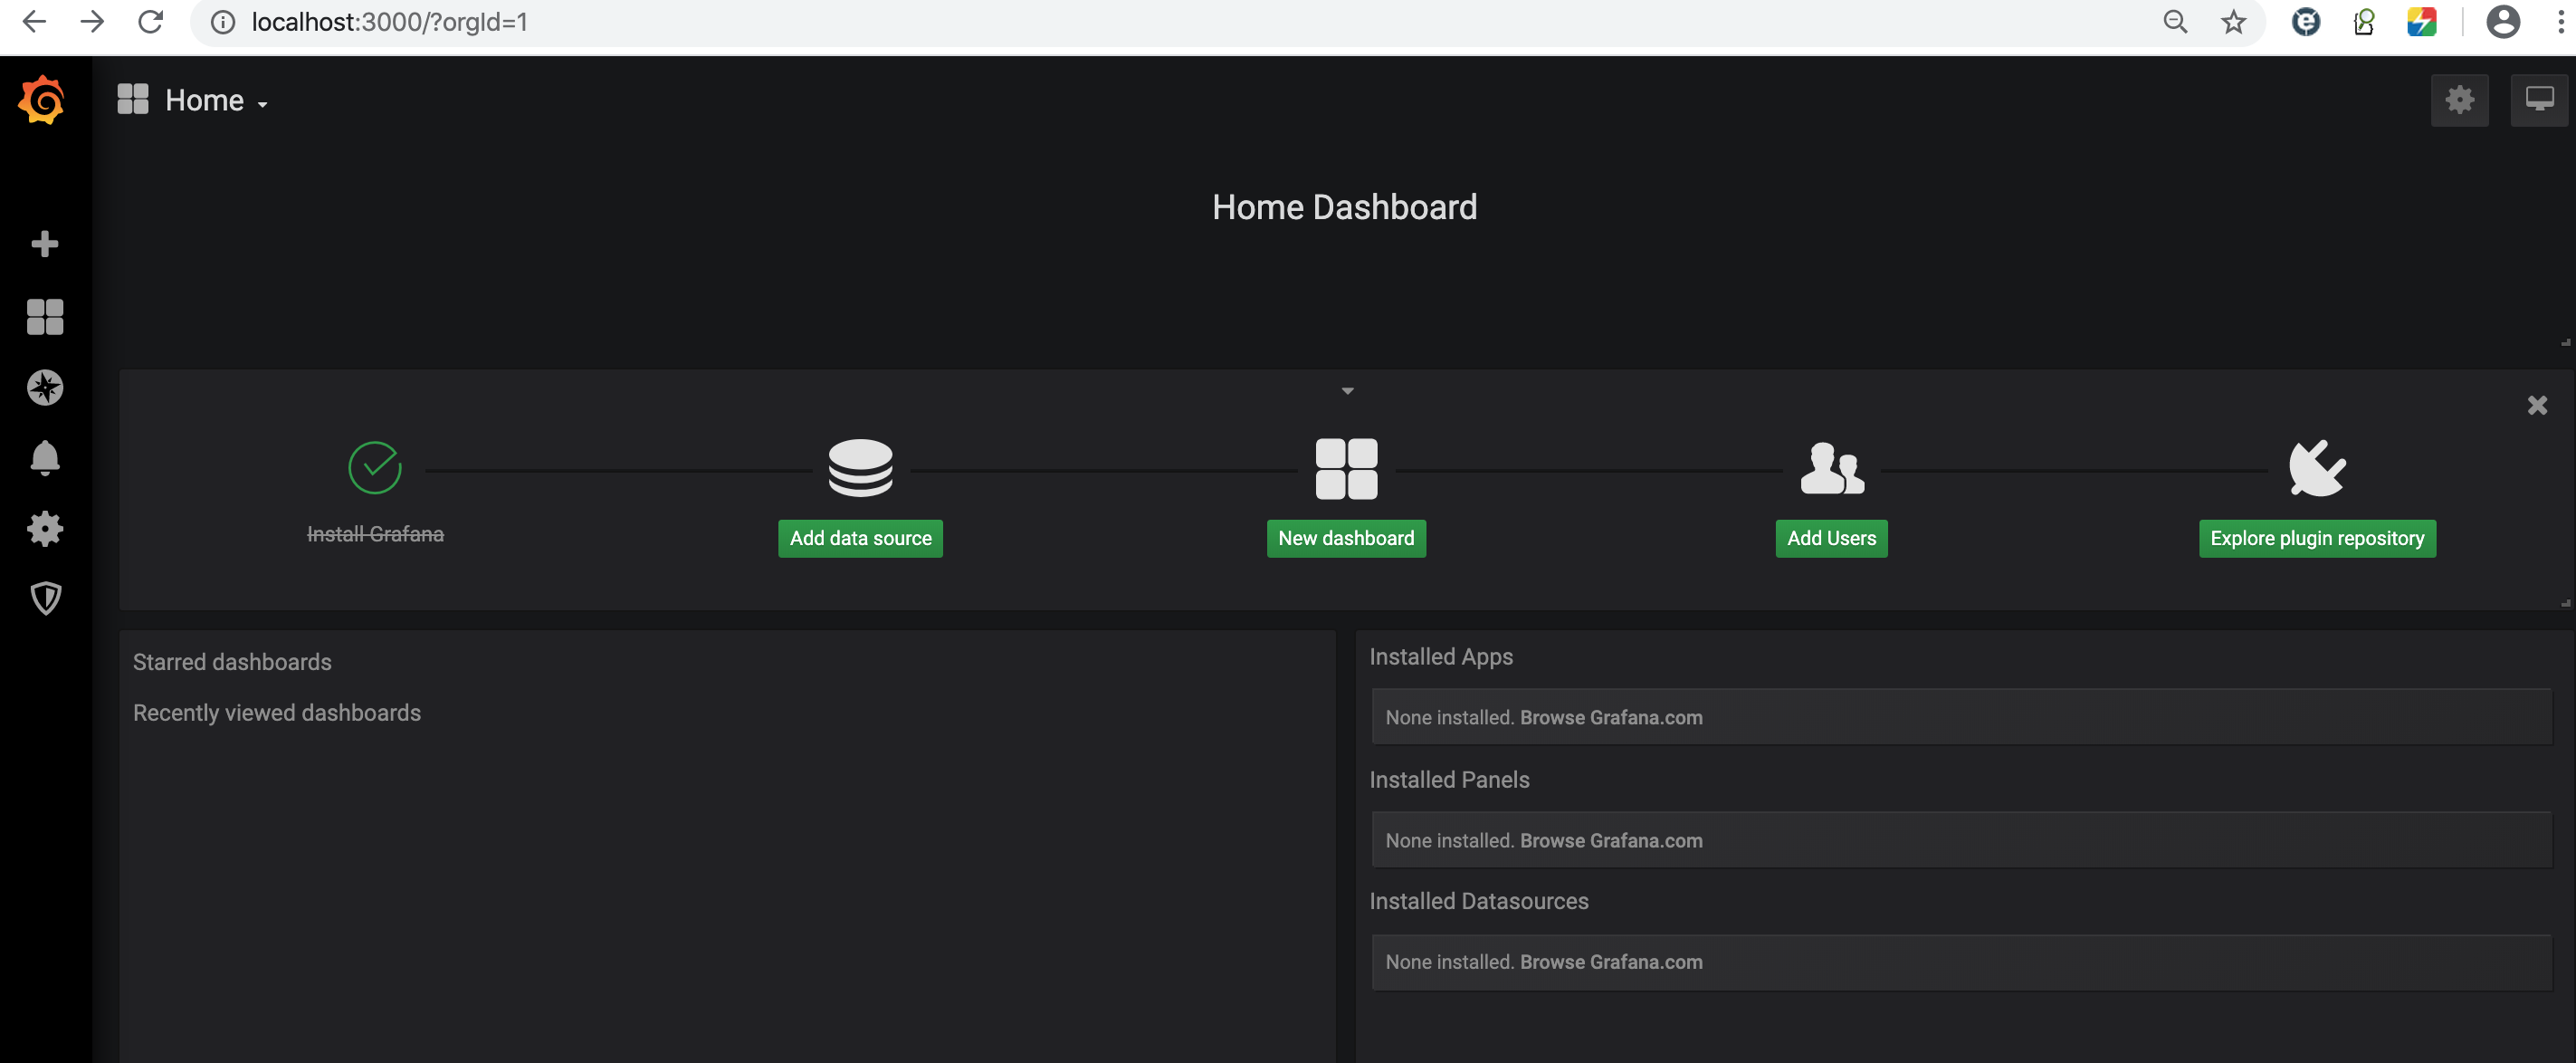
Task: Click the Recently viewed dashboards heading
Action: 277,712
